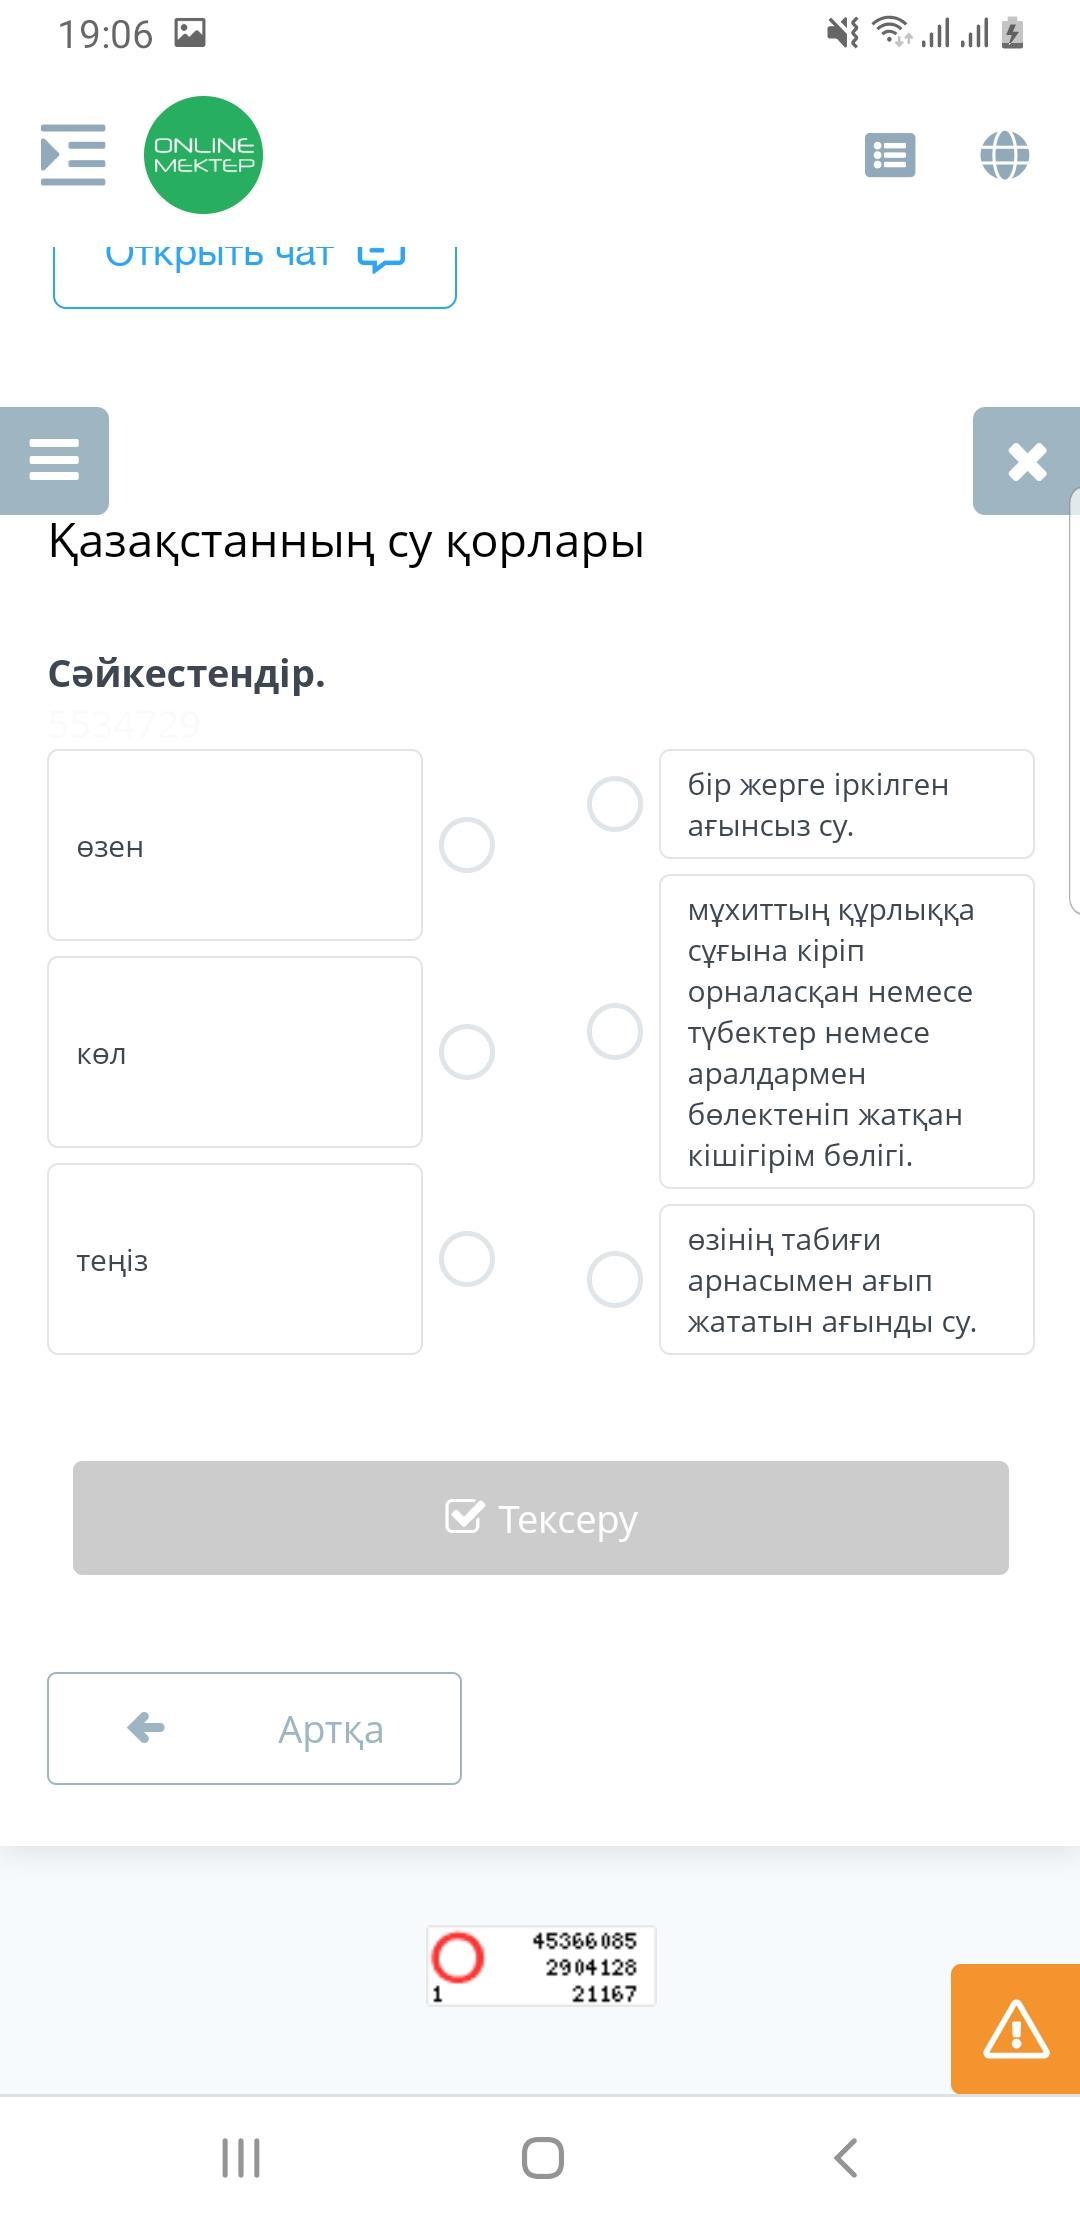Close the task panel with X
Viewport: 1080px width, 2220px height.
[x=1027, y=461]
